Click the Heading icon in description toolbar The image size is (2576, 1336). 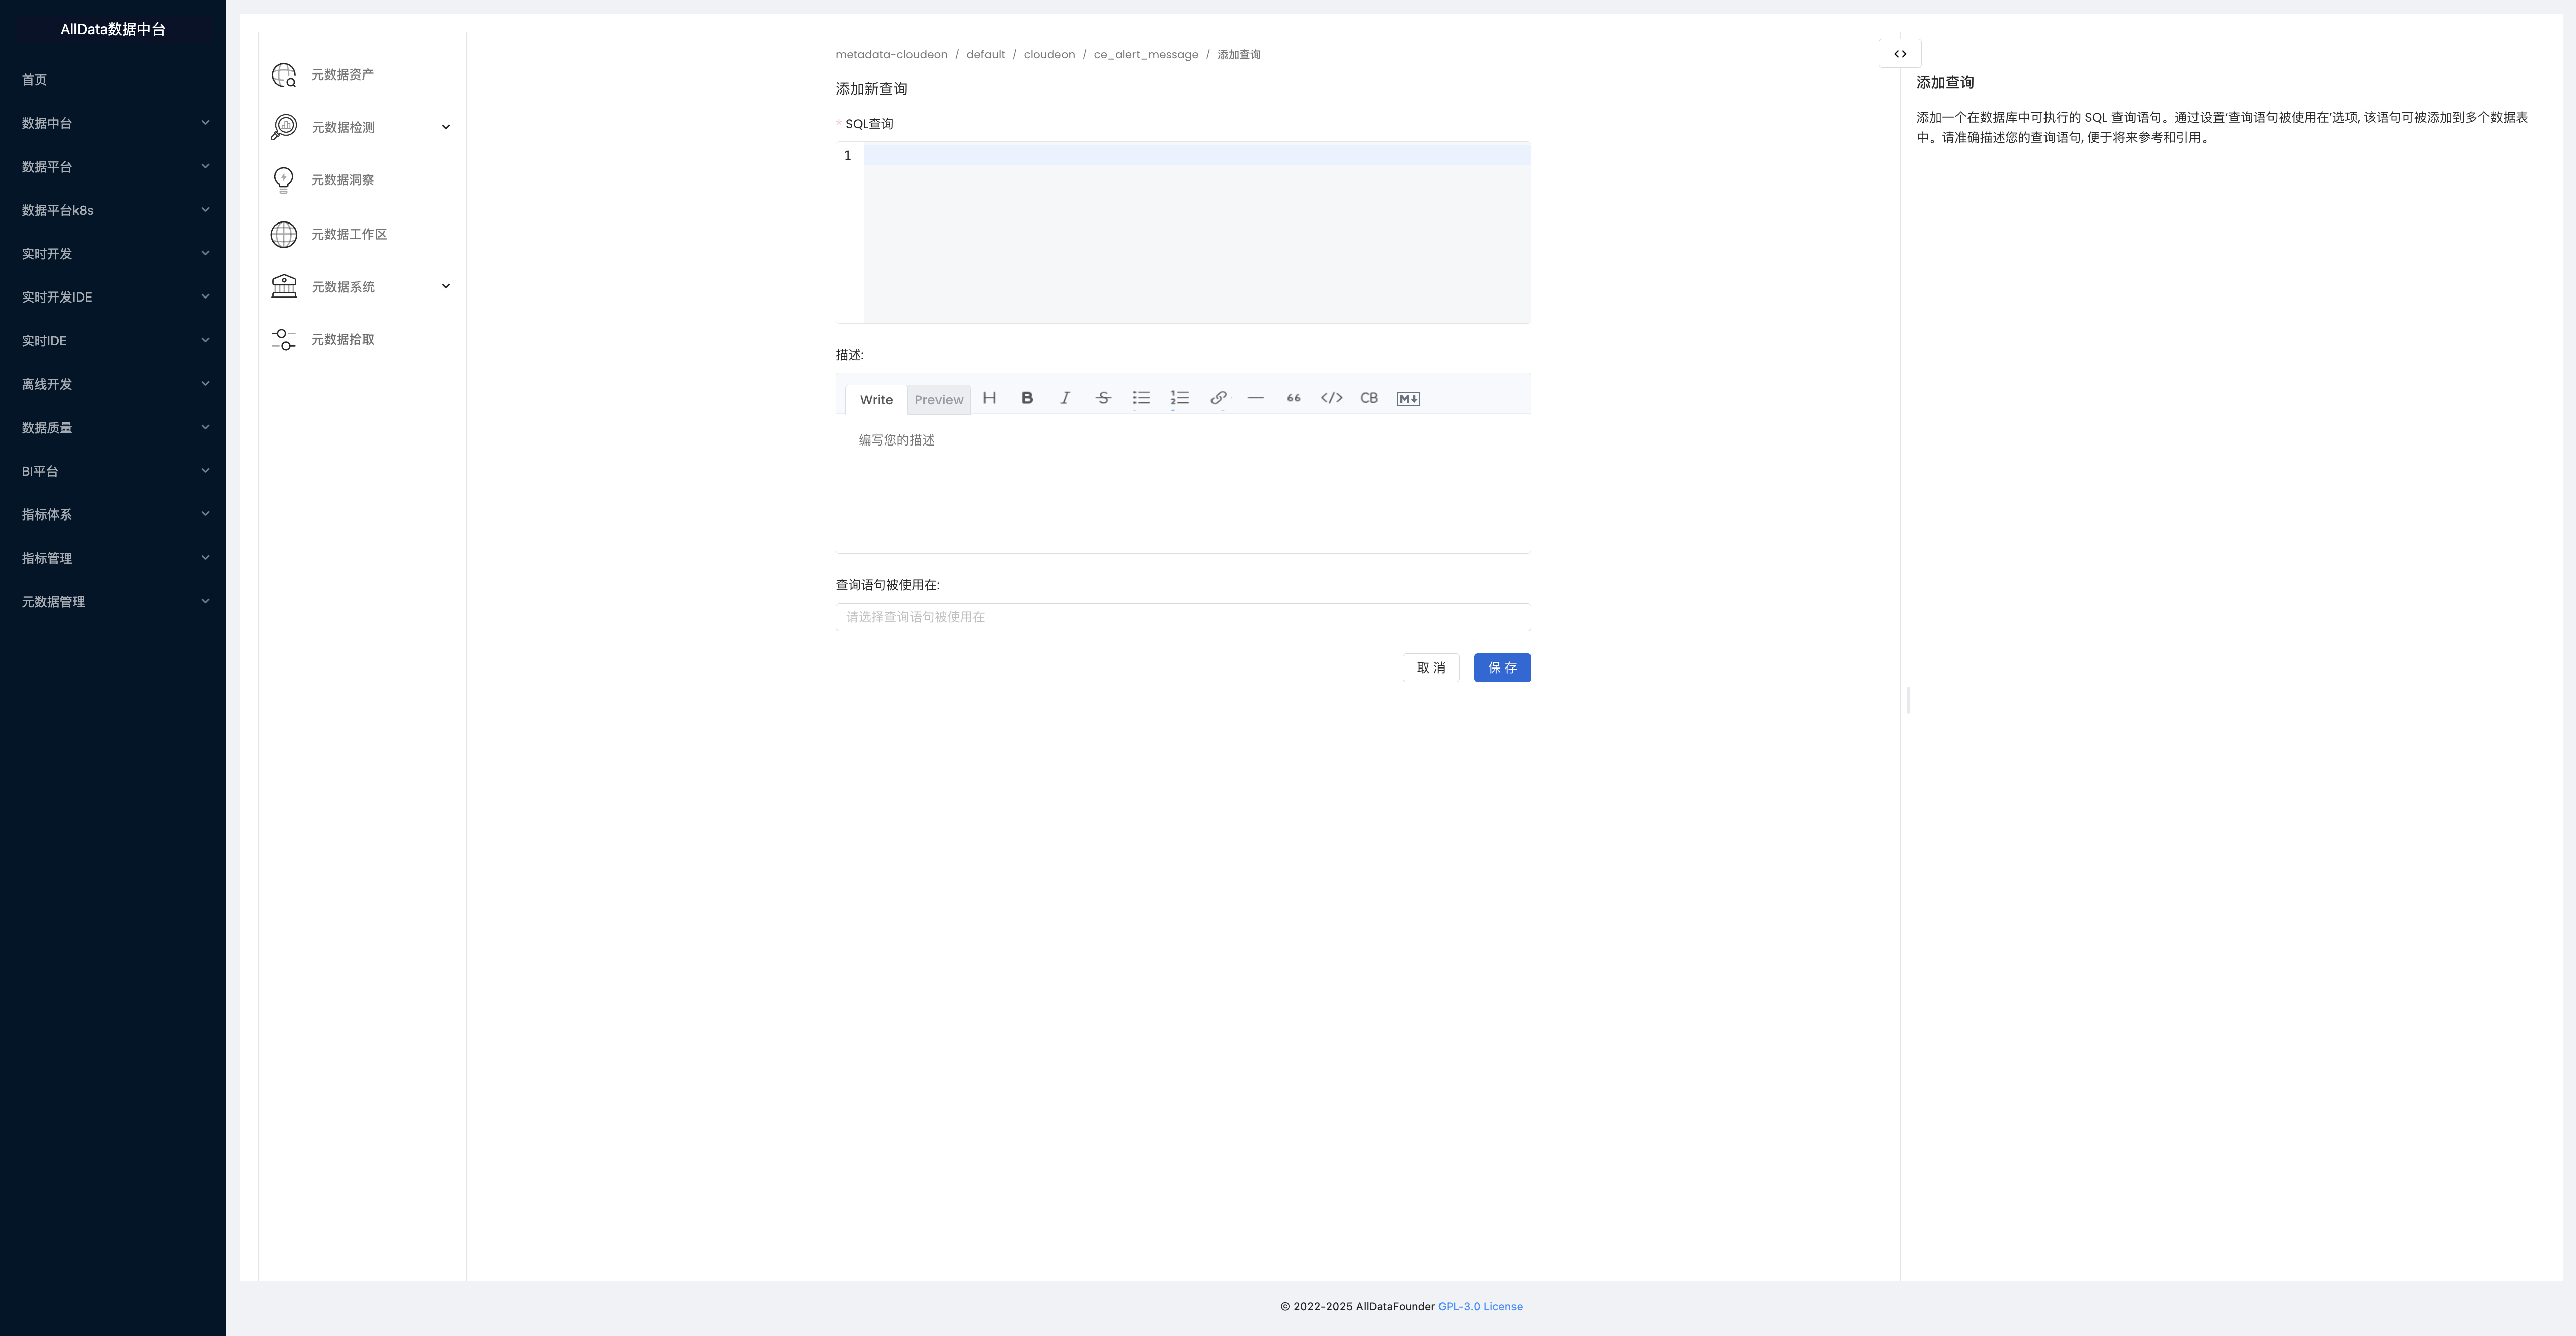tap(989, 398)
